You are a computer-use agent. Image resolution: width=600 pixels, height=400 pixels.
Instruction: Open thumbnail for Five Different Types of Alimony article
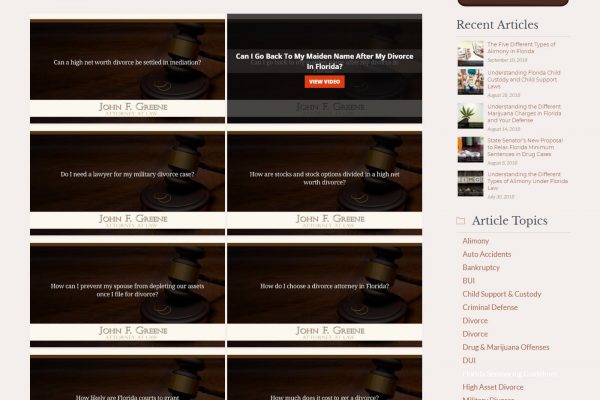pos(470,52)
